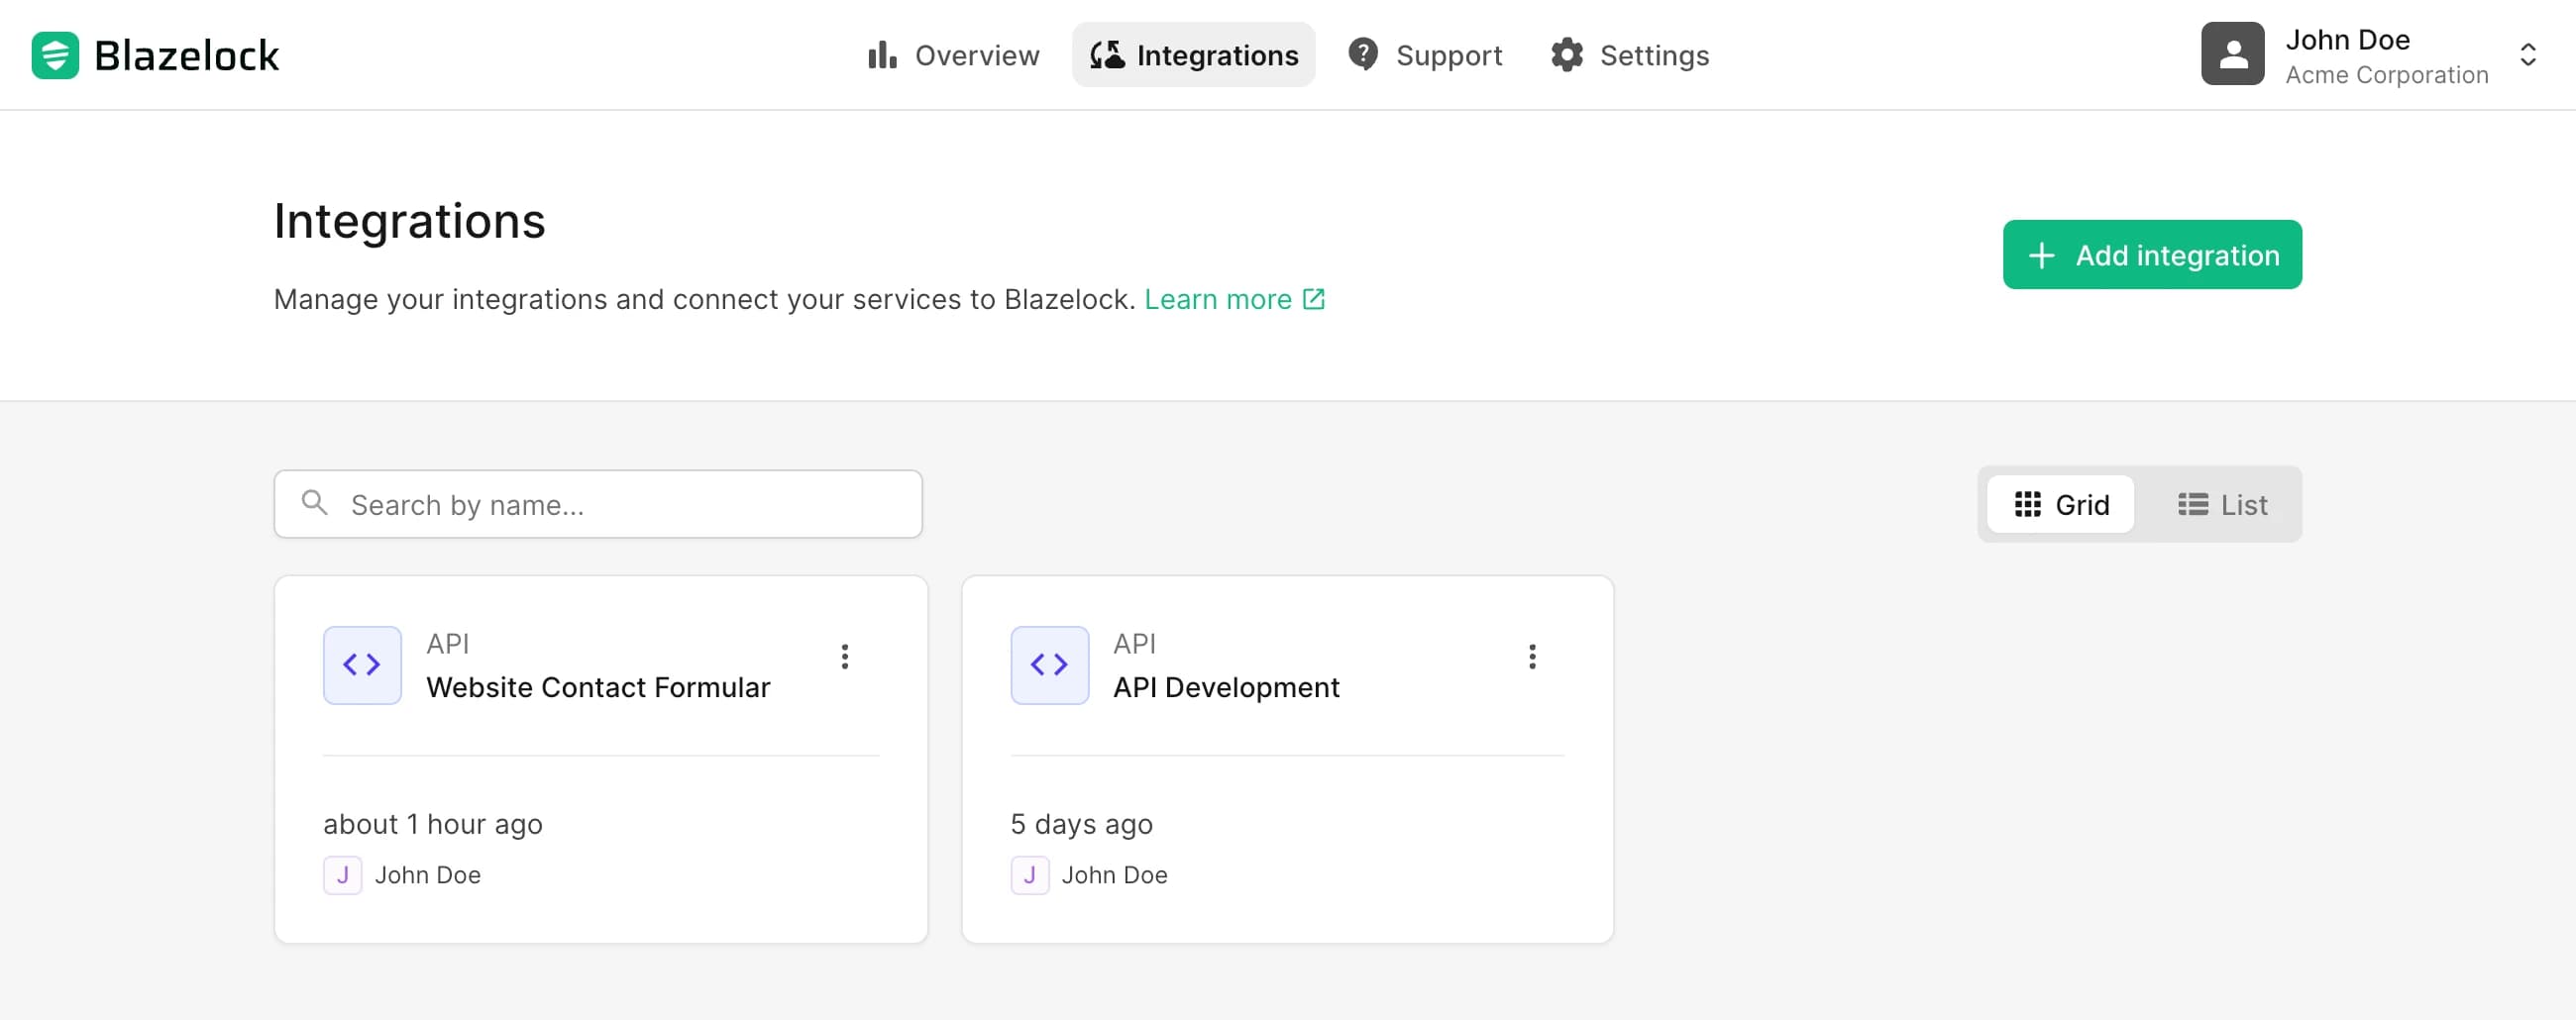Click the John Doe profile avatar icon

point(2231,55)
